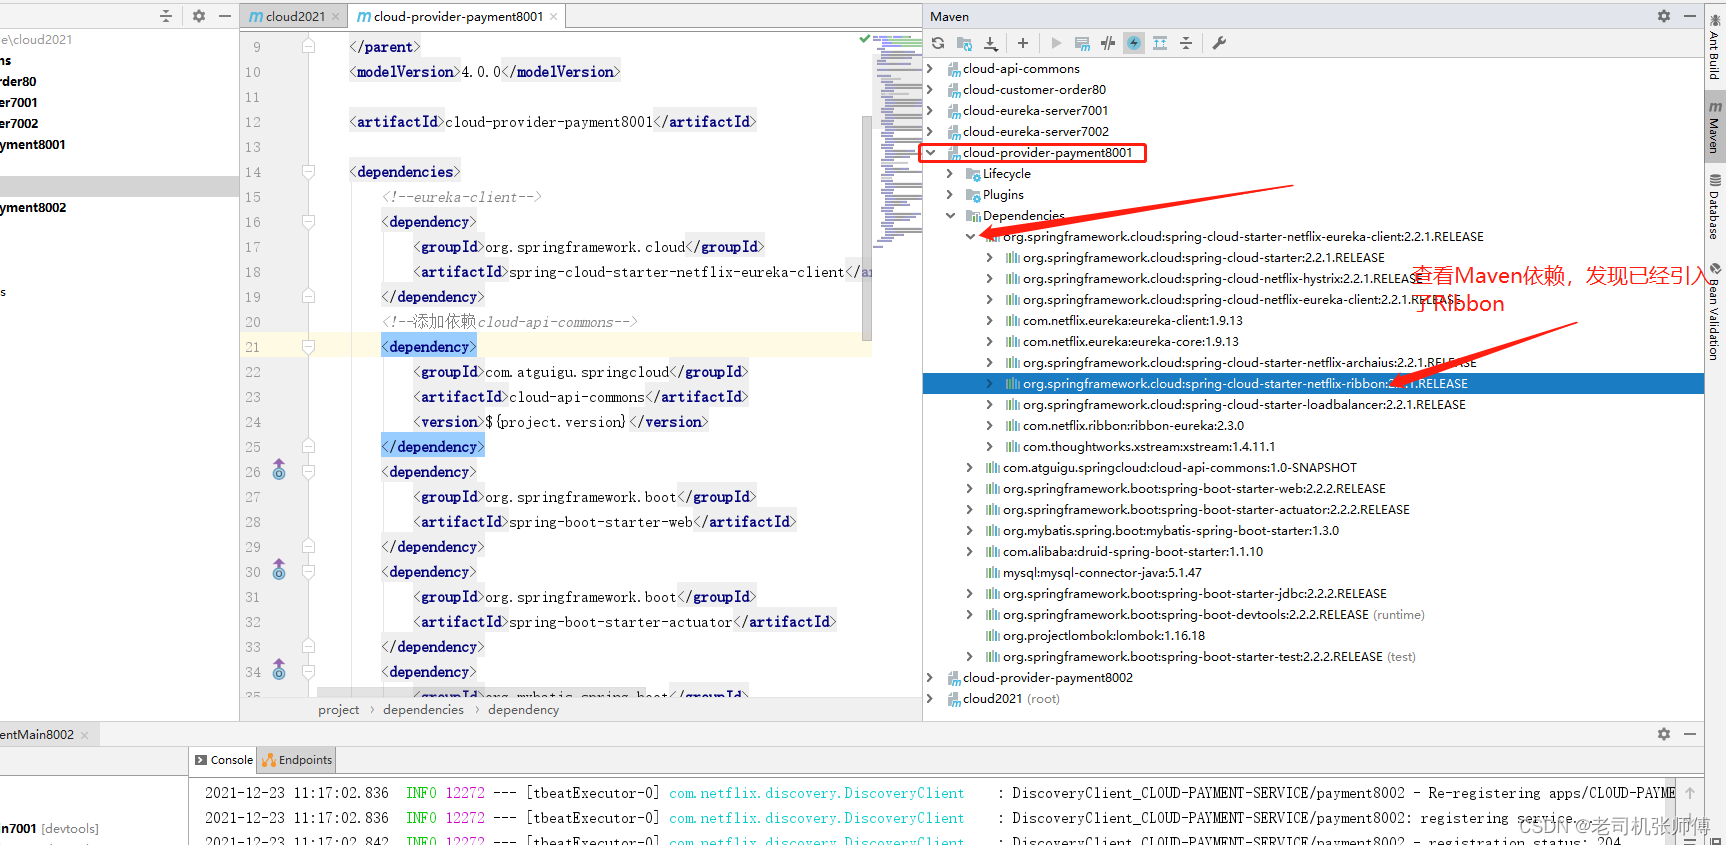Close the entMain8002 run tab

pos(84,735)
